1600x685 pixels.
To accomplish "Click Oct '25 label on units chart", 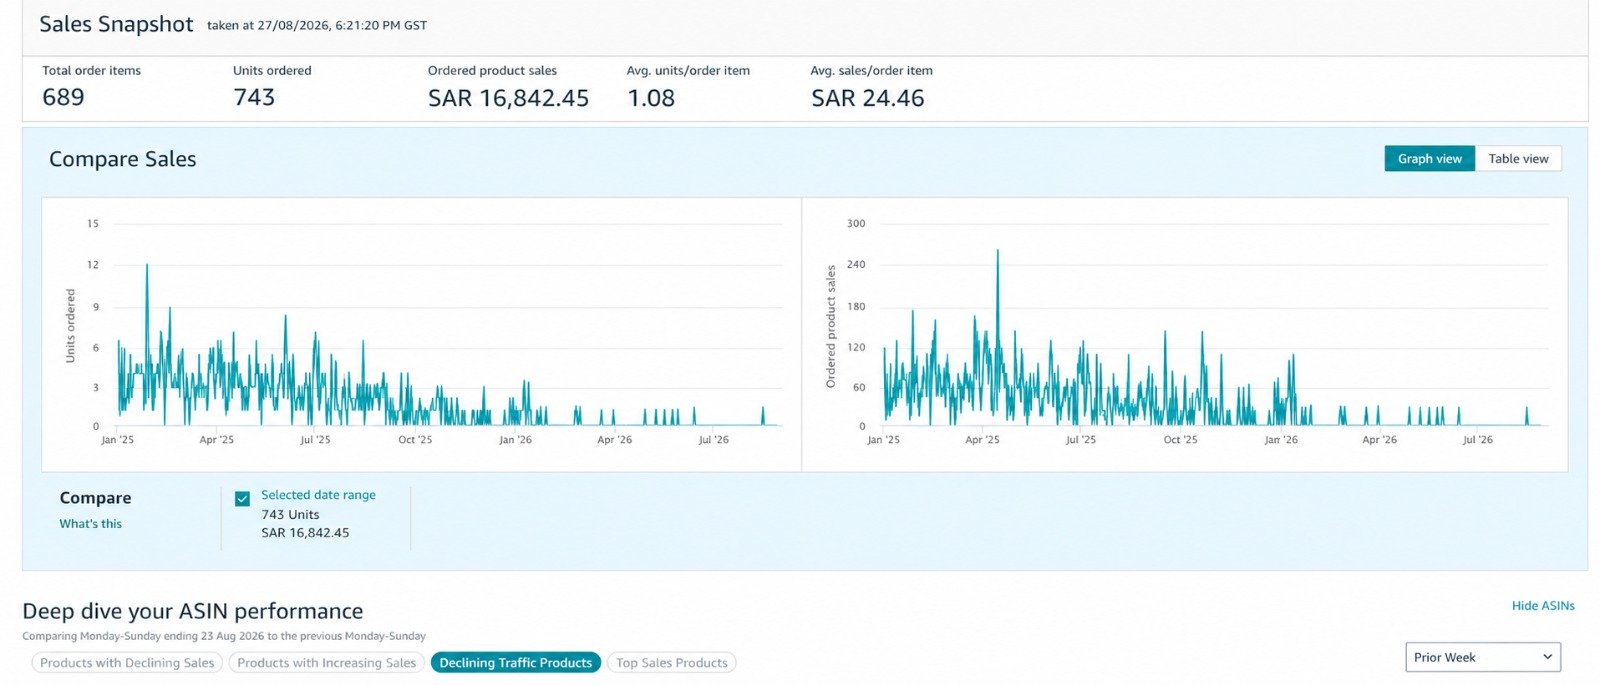I will coord(415,440).
